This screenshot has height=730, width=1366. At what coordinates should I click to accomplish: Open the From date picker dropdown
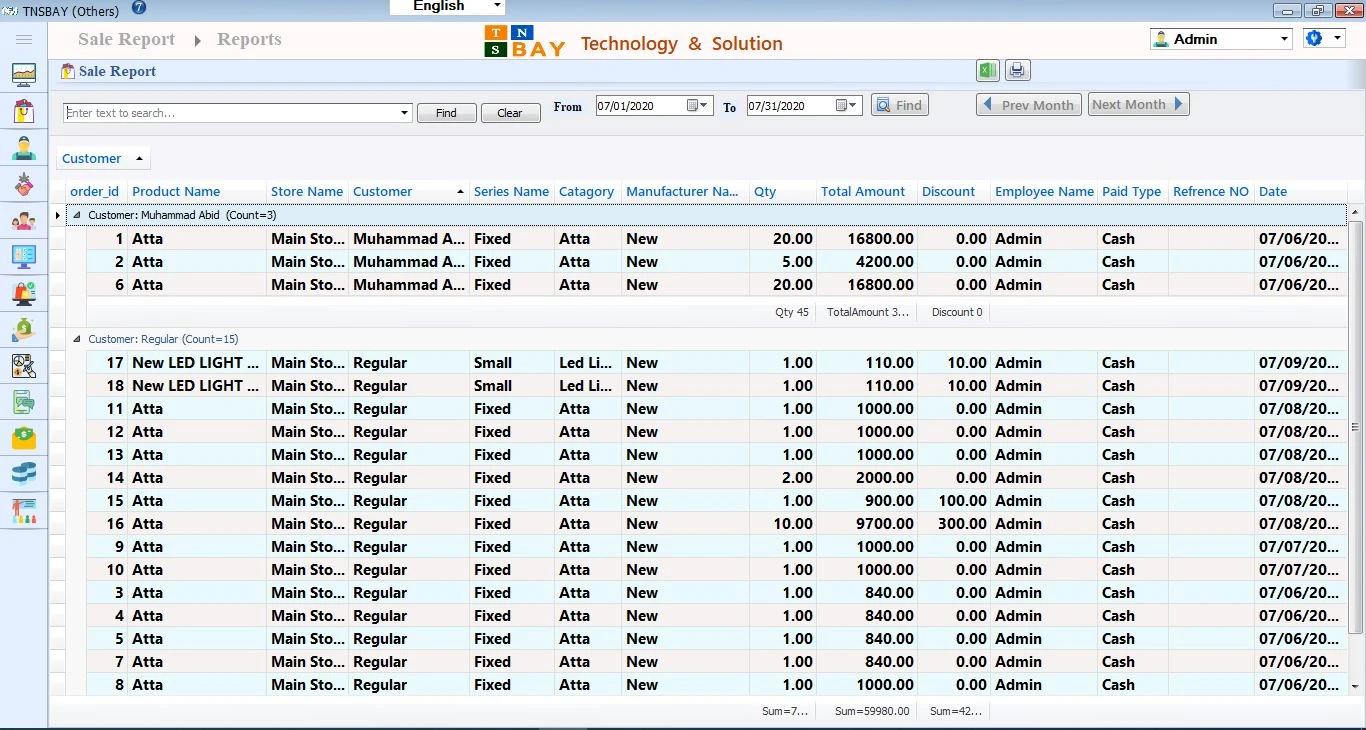coord(698,106)
